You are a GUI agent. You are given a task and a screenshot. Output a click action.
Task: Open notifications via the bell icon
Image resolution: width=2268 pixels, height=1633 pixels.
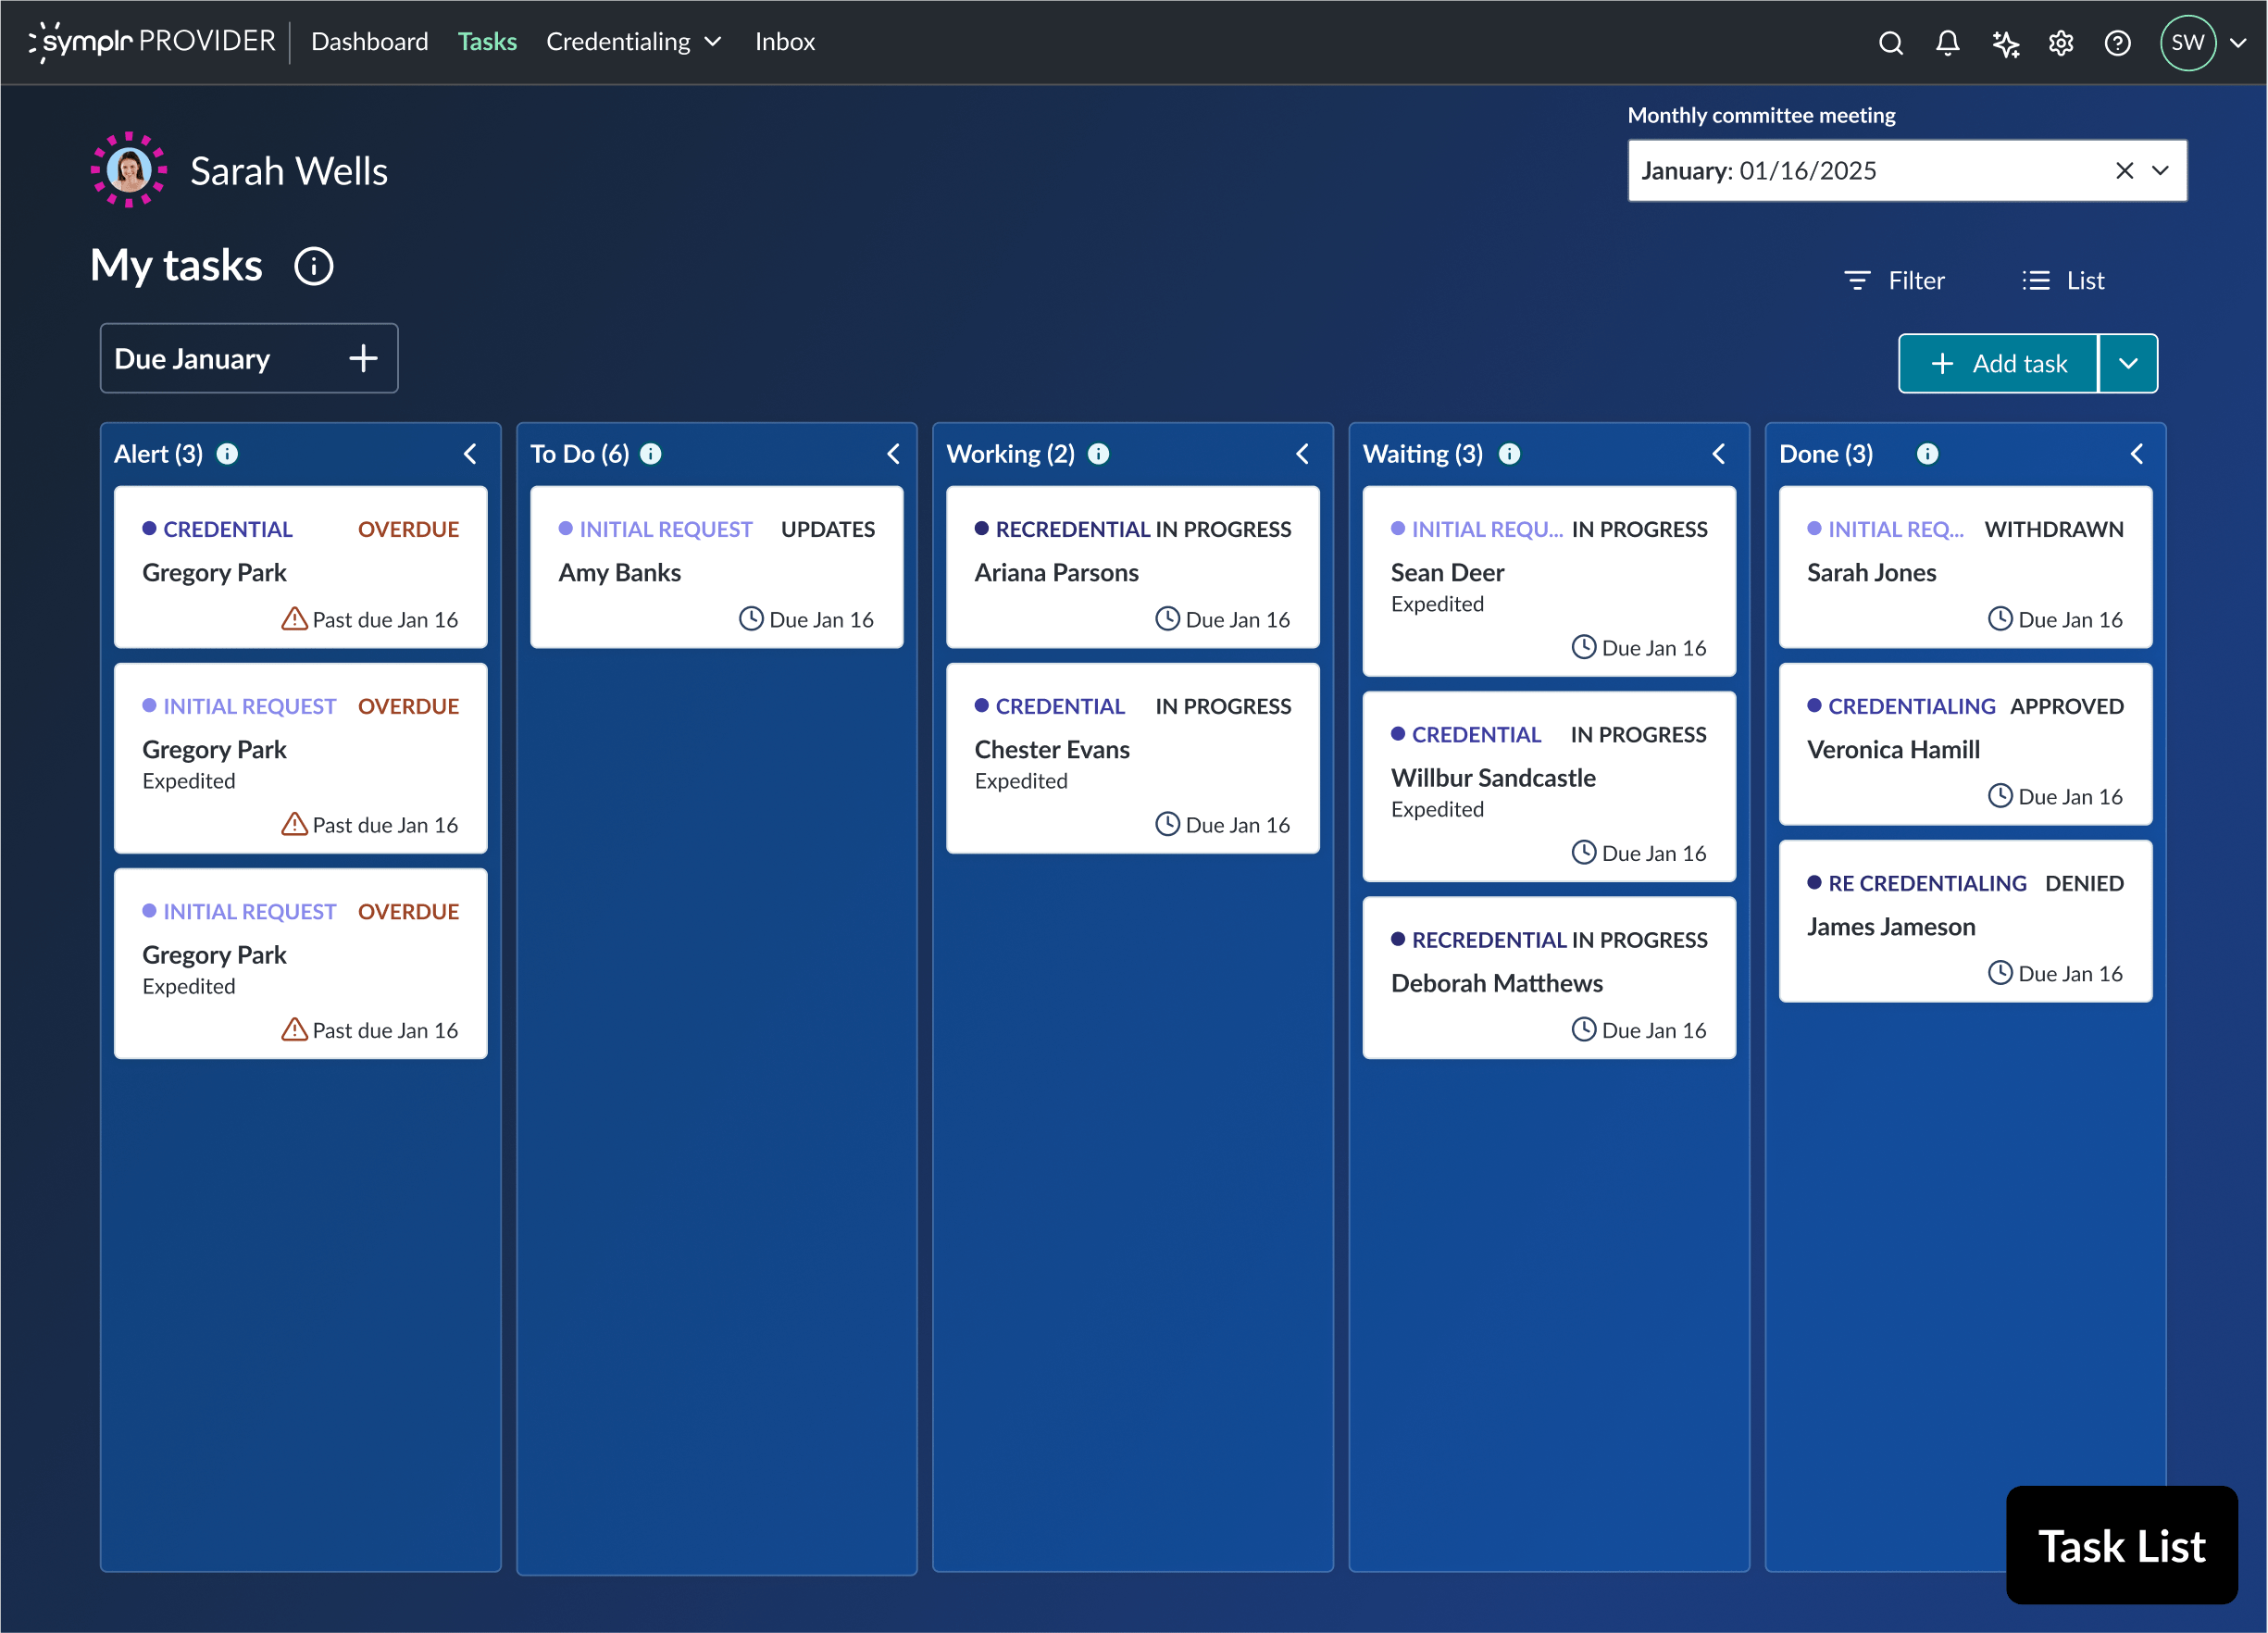click(1947, 42)
